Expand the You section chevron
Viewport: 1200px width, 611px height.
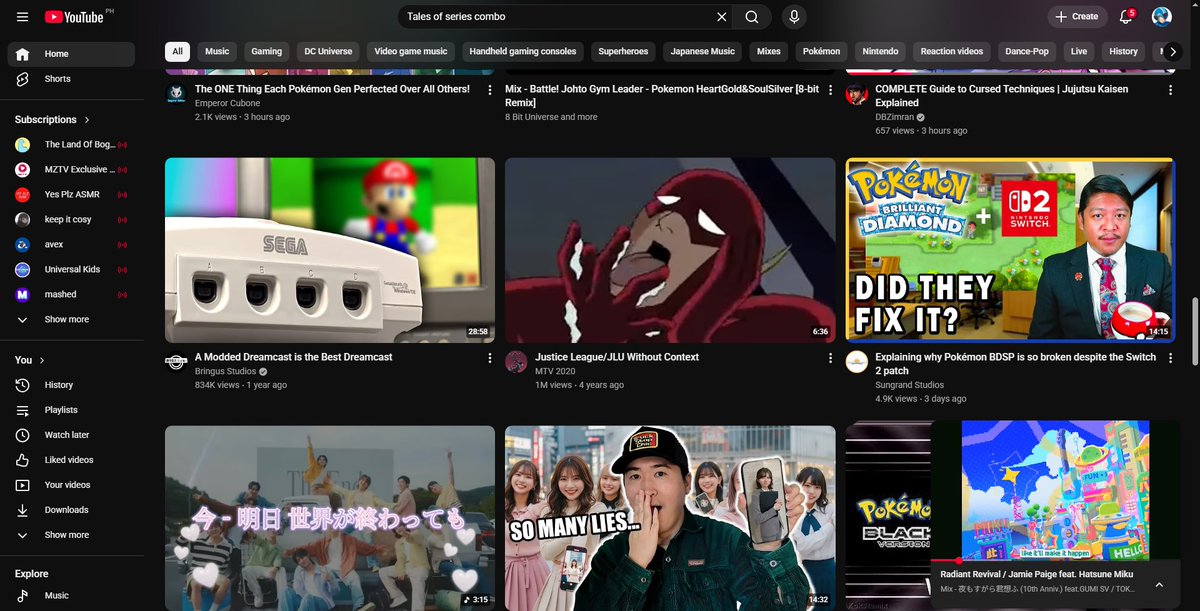coord(42,360)
